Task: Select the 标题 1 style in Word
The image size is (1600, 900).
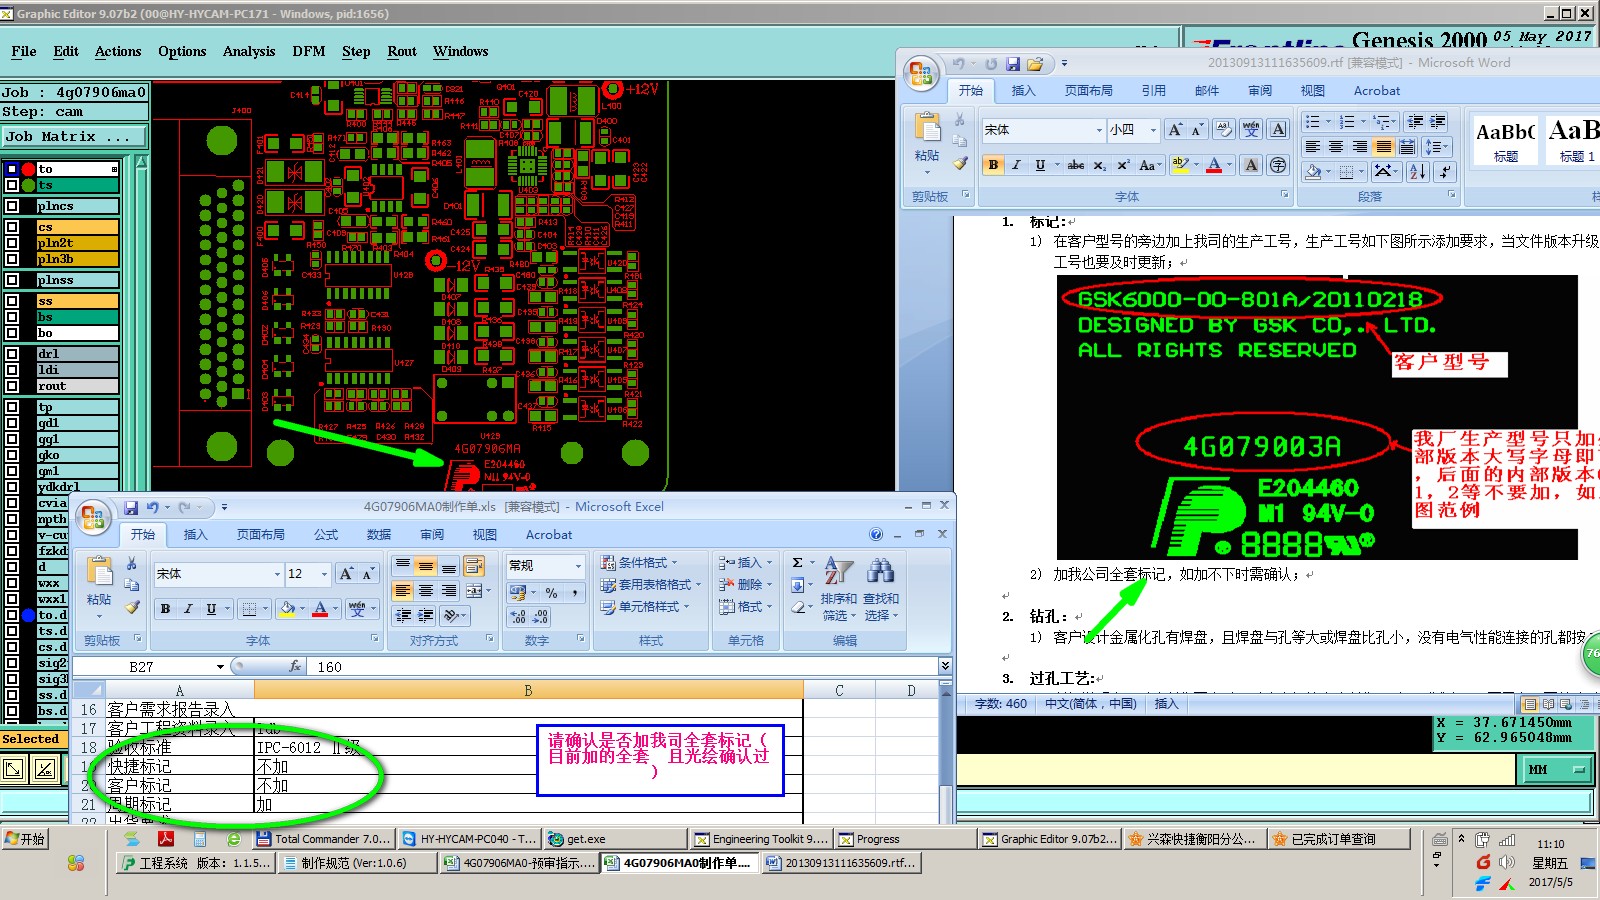Action: click(1573, 140)
